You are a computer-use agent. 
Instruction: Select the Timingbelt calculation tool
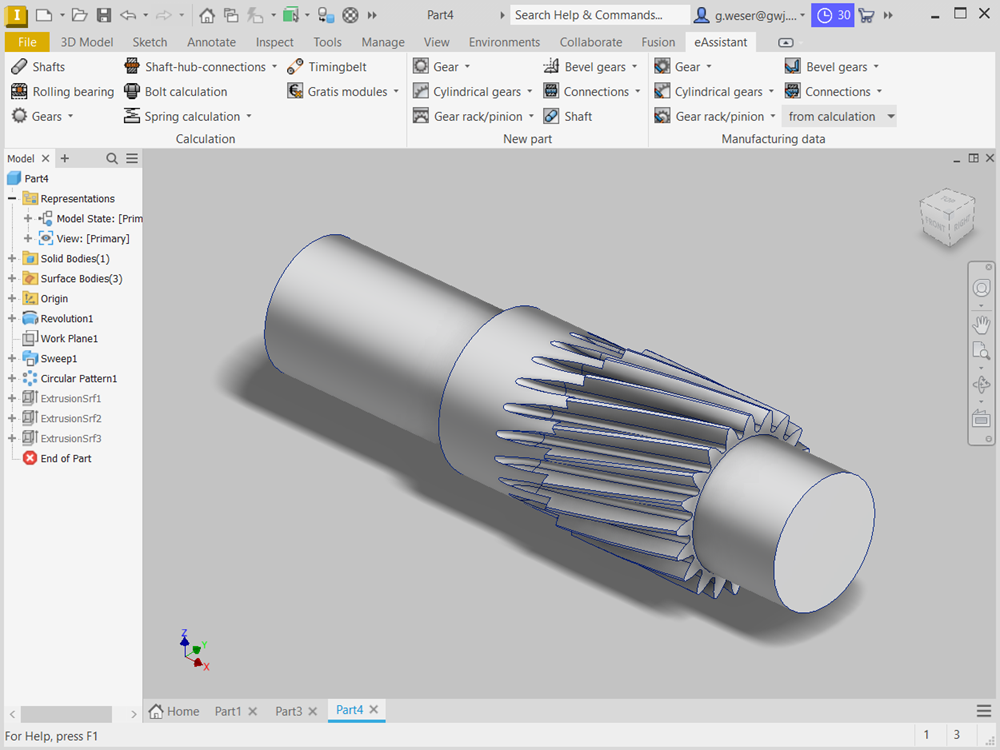tap(327, 67)
